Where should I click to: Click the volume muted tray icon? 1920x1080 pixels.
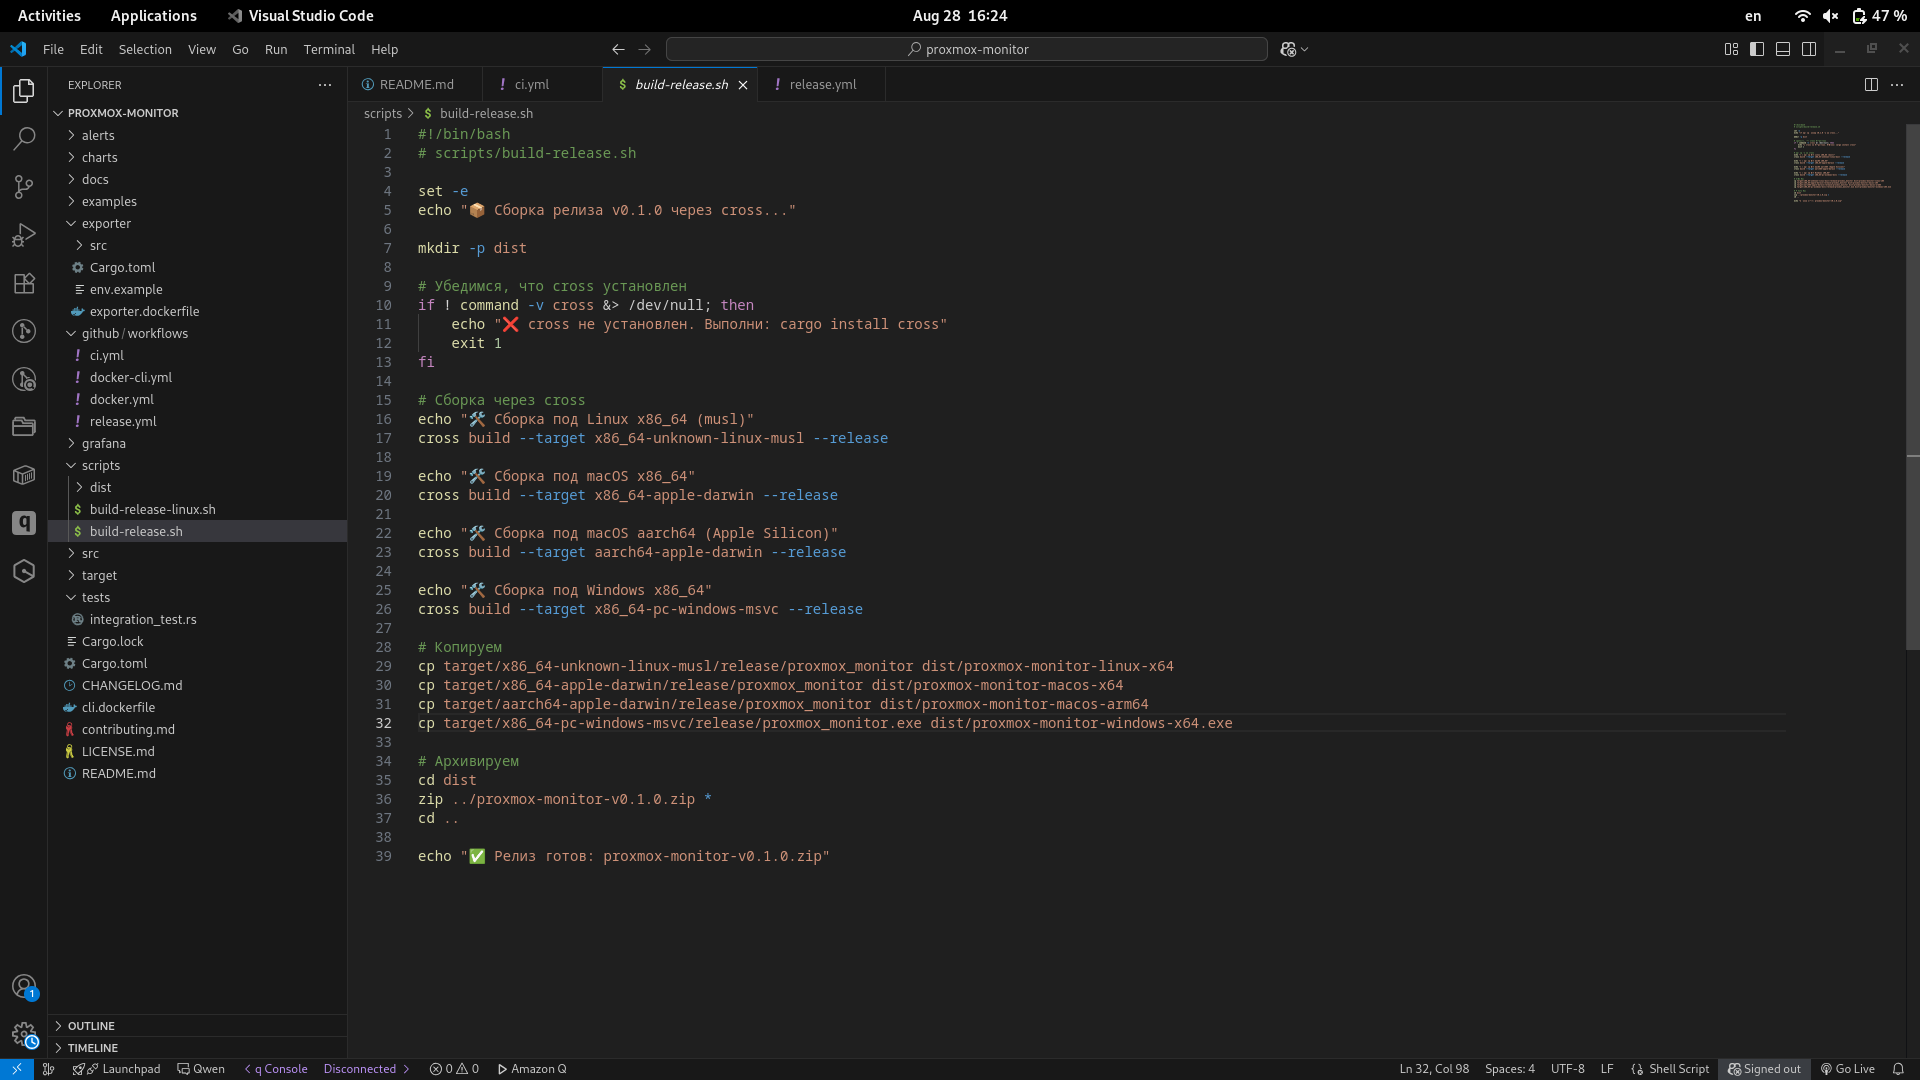1830,16
